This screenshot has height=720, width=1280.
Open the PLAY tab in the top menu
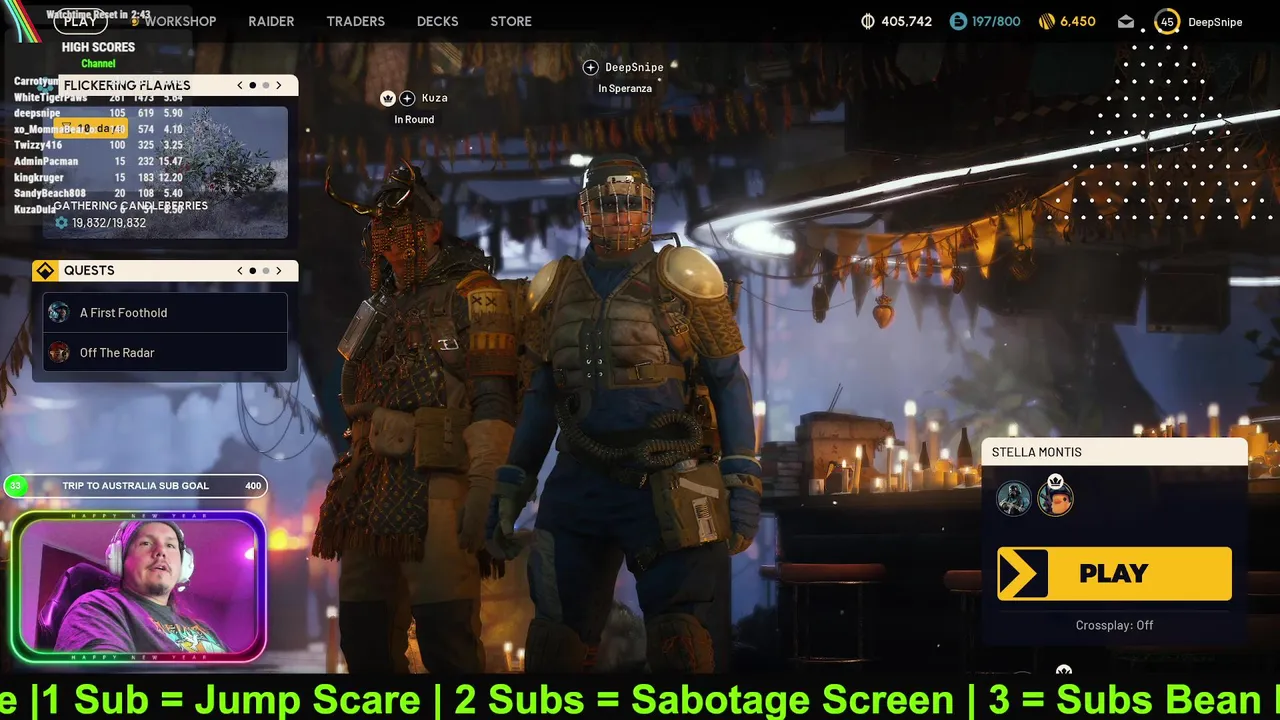pyautogui.click(x=80, y=21)
